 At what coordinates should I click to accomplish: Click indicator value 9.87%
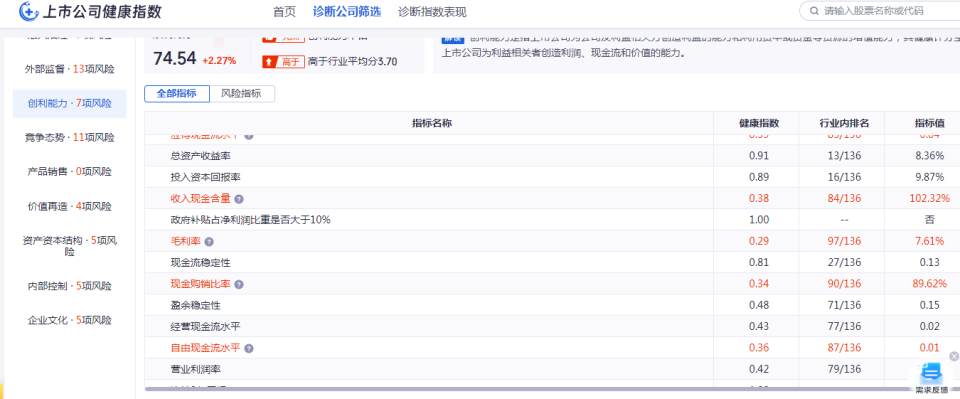point(929,177)
